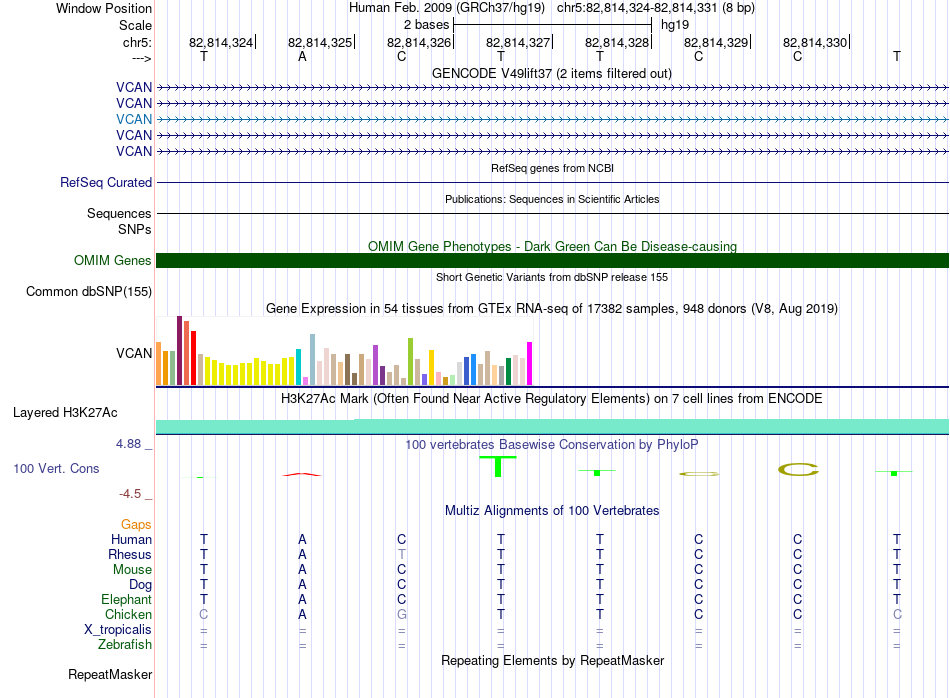950x698 pixels.
Task: Click 'Human Feb. 2009 (GRCh37/hg19)' assembly text
Action: [447, 8]
